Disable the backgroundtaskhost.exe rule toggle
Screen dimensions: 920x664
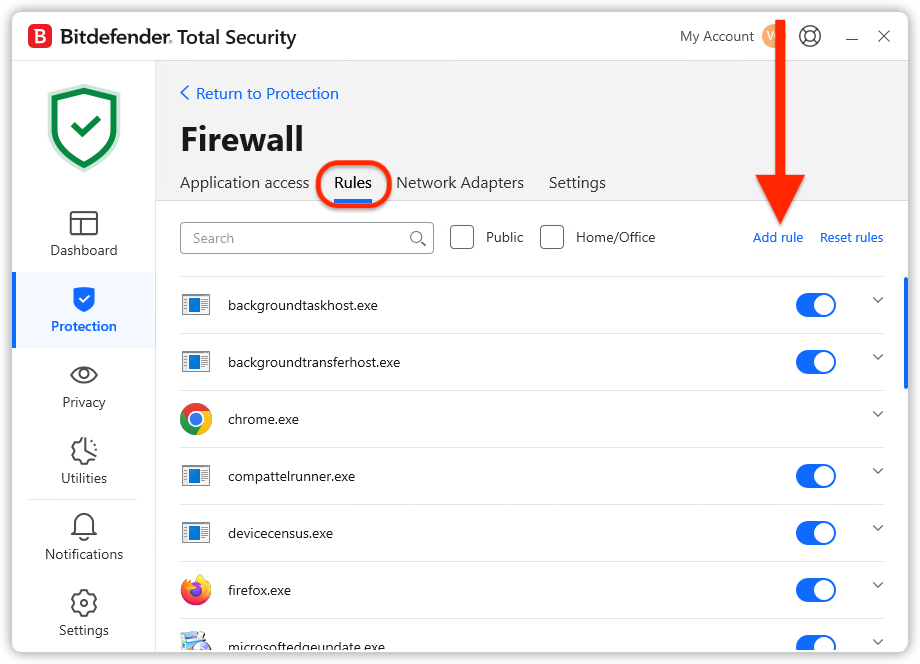(816, 305)
